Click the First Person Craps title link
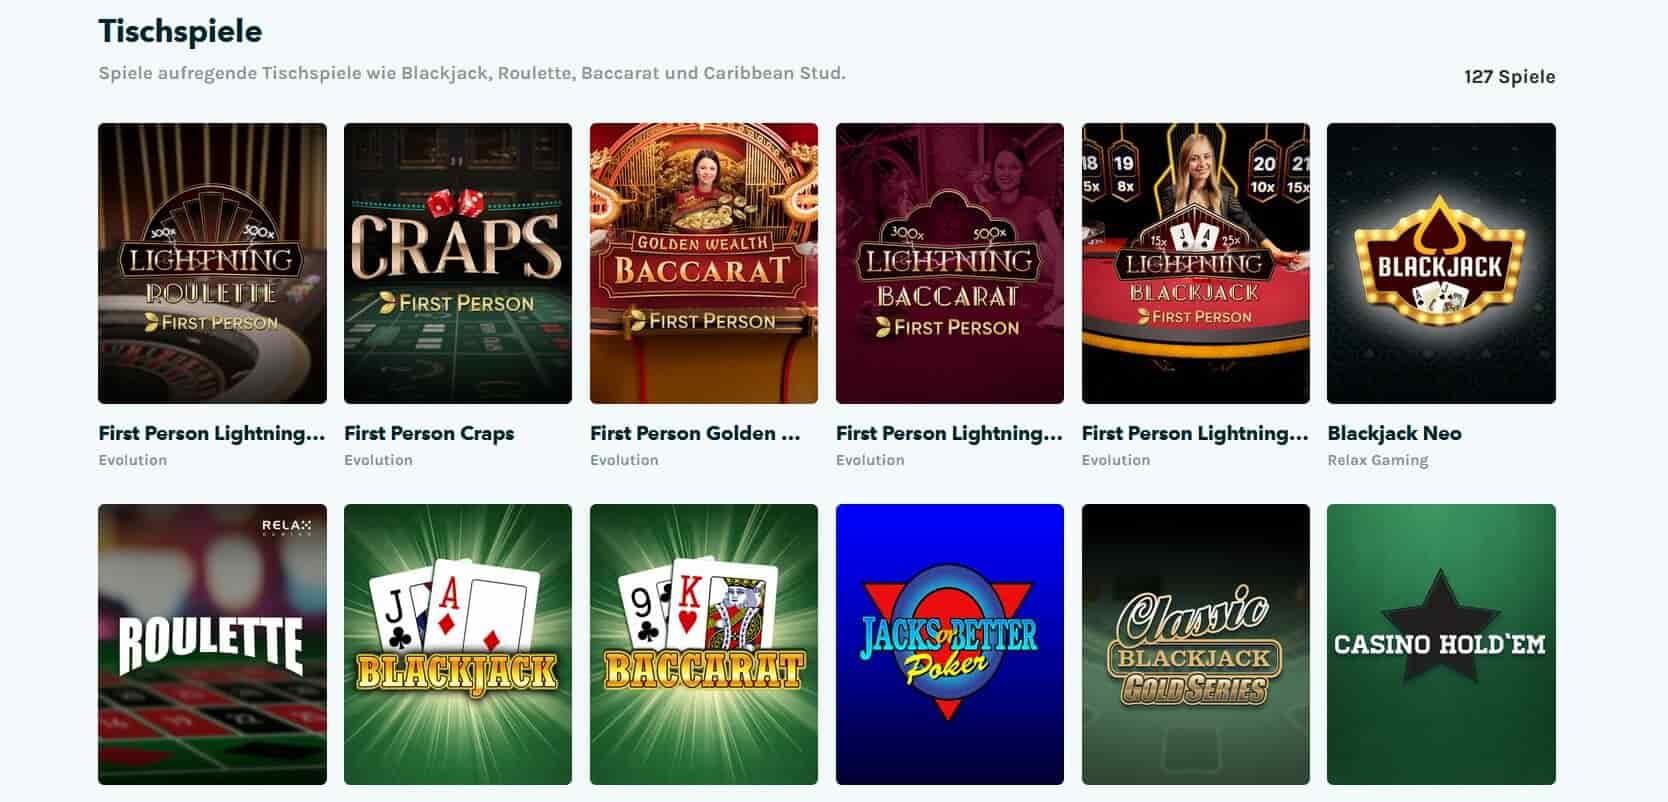This screenshot has width=1668, height=802. click(429, 433)
